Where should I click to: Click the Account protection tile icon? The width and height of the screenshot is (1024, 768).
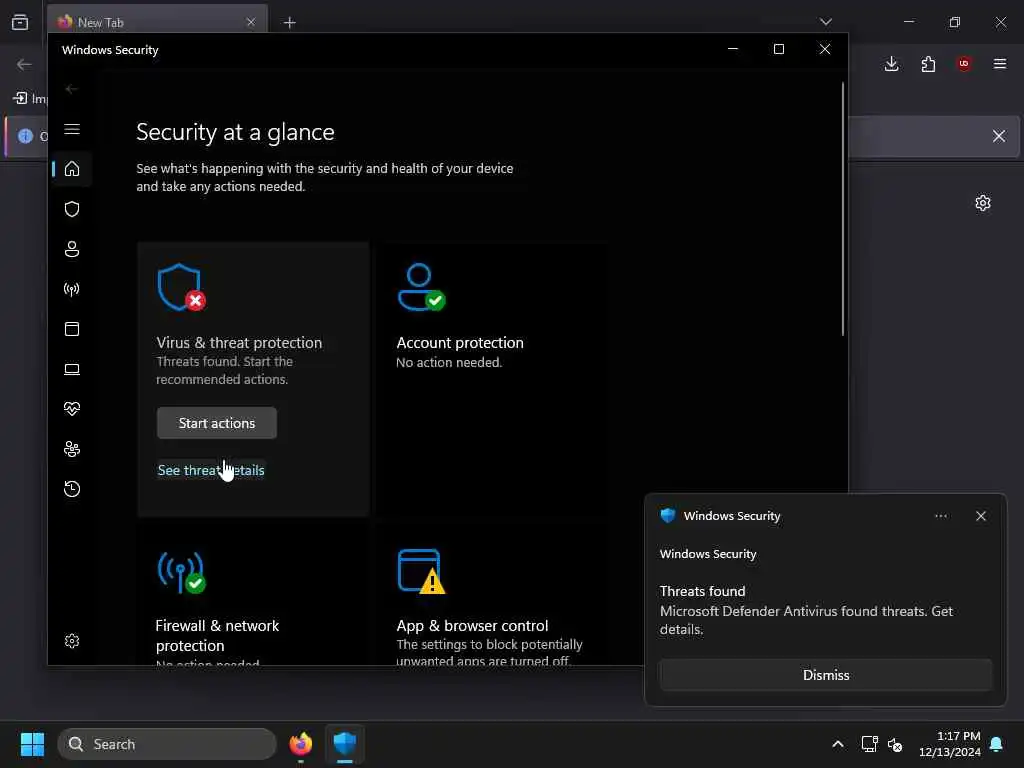(421, 287)
